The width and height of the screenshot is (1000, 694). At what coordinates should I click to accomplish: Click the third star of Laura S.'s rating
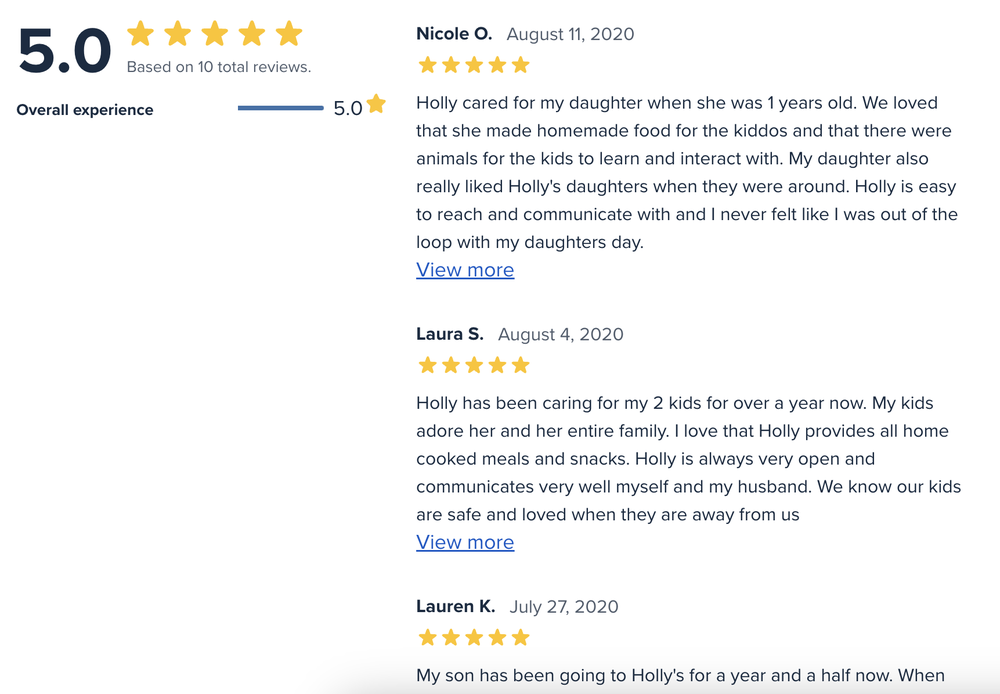(474, 366)
